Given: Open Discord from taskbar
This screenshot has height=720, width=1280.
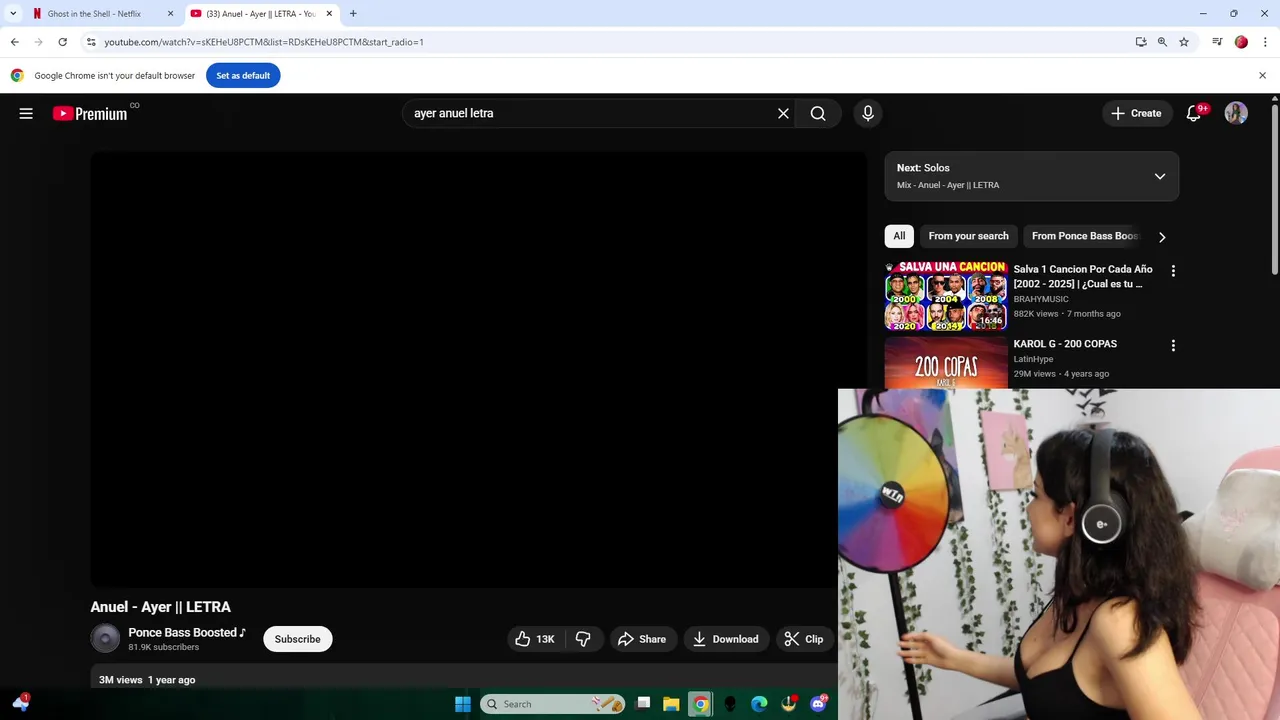Looking at the screenshot, I should [x=819, y=704].
